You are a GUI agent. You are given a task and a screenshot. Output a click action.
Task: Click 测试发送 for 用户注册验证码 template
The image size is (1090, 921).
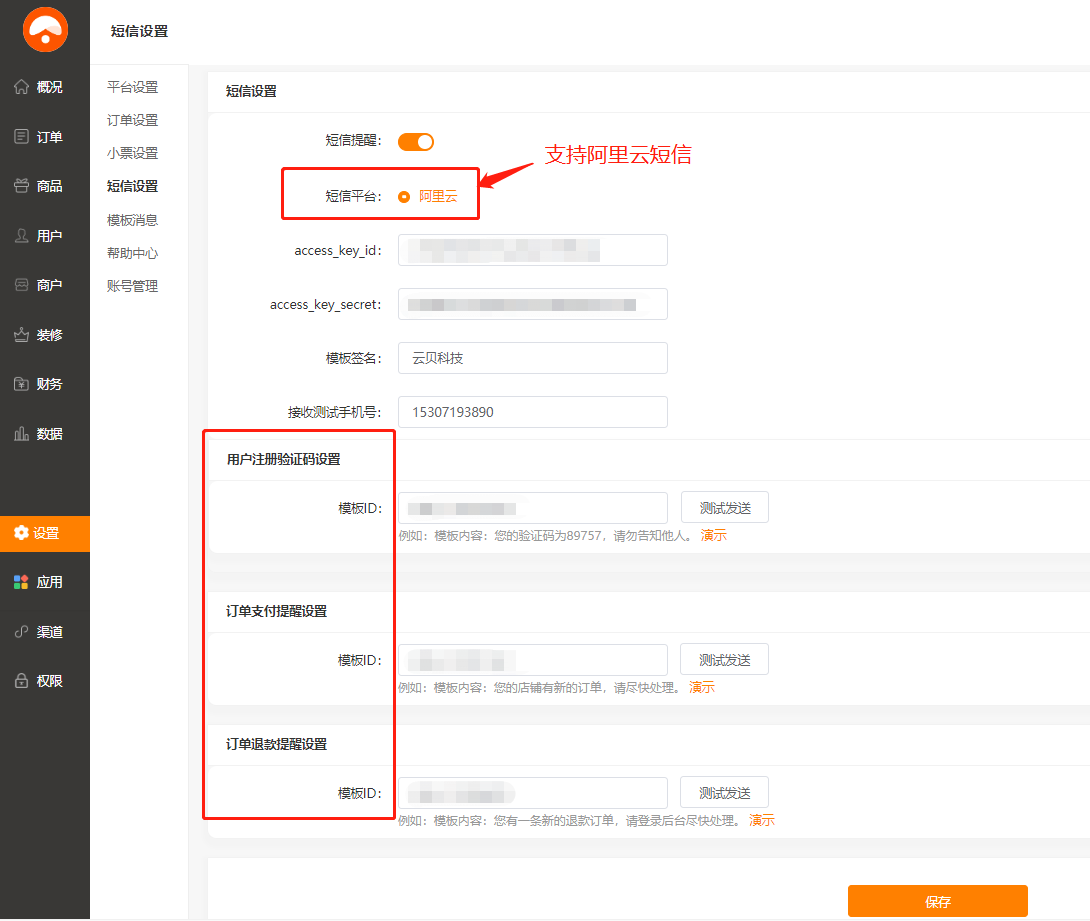[x=725, y=508]
